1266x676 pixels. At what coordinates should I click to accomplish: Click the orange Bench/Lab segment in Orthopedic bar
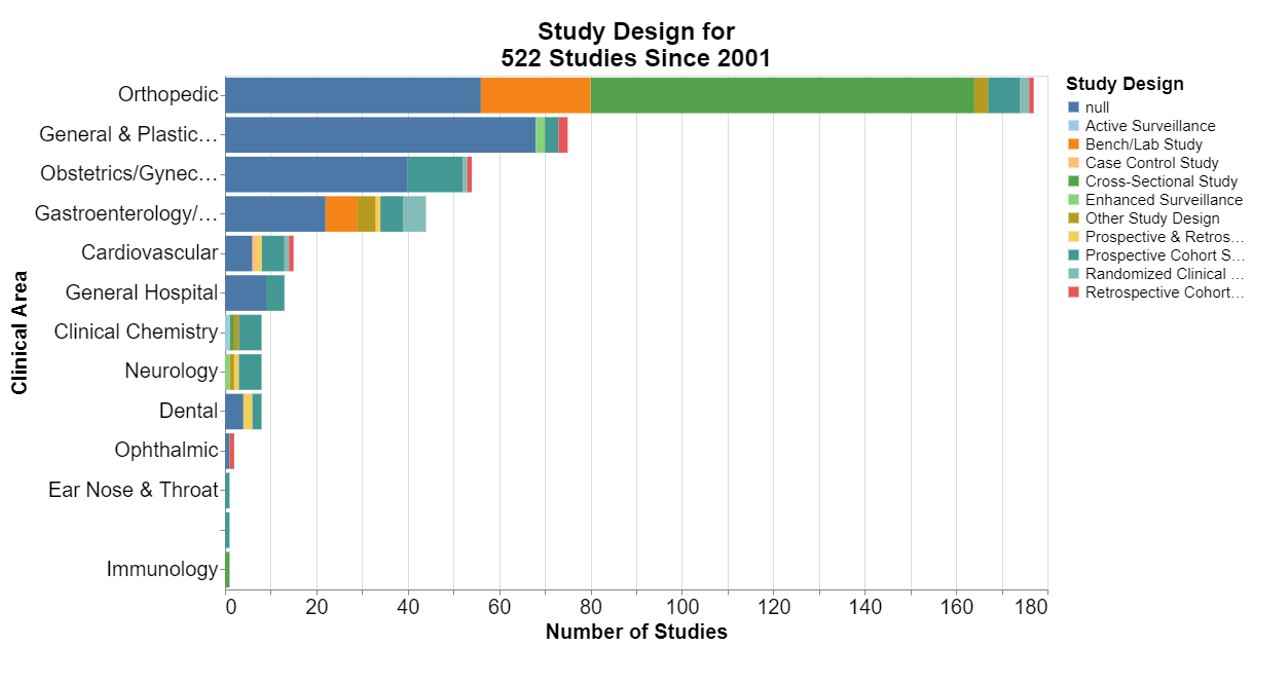(535, 95)
